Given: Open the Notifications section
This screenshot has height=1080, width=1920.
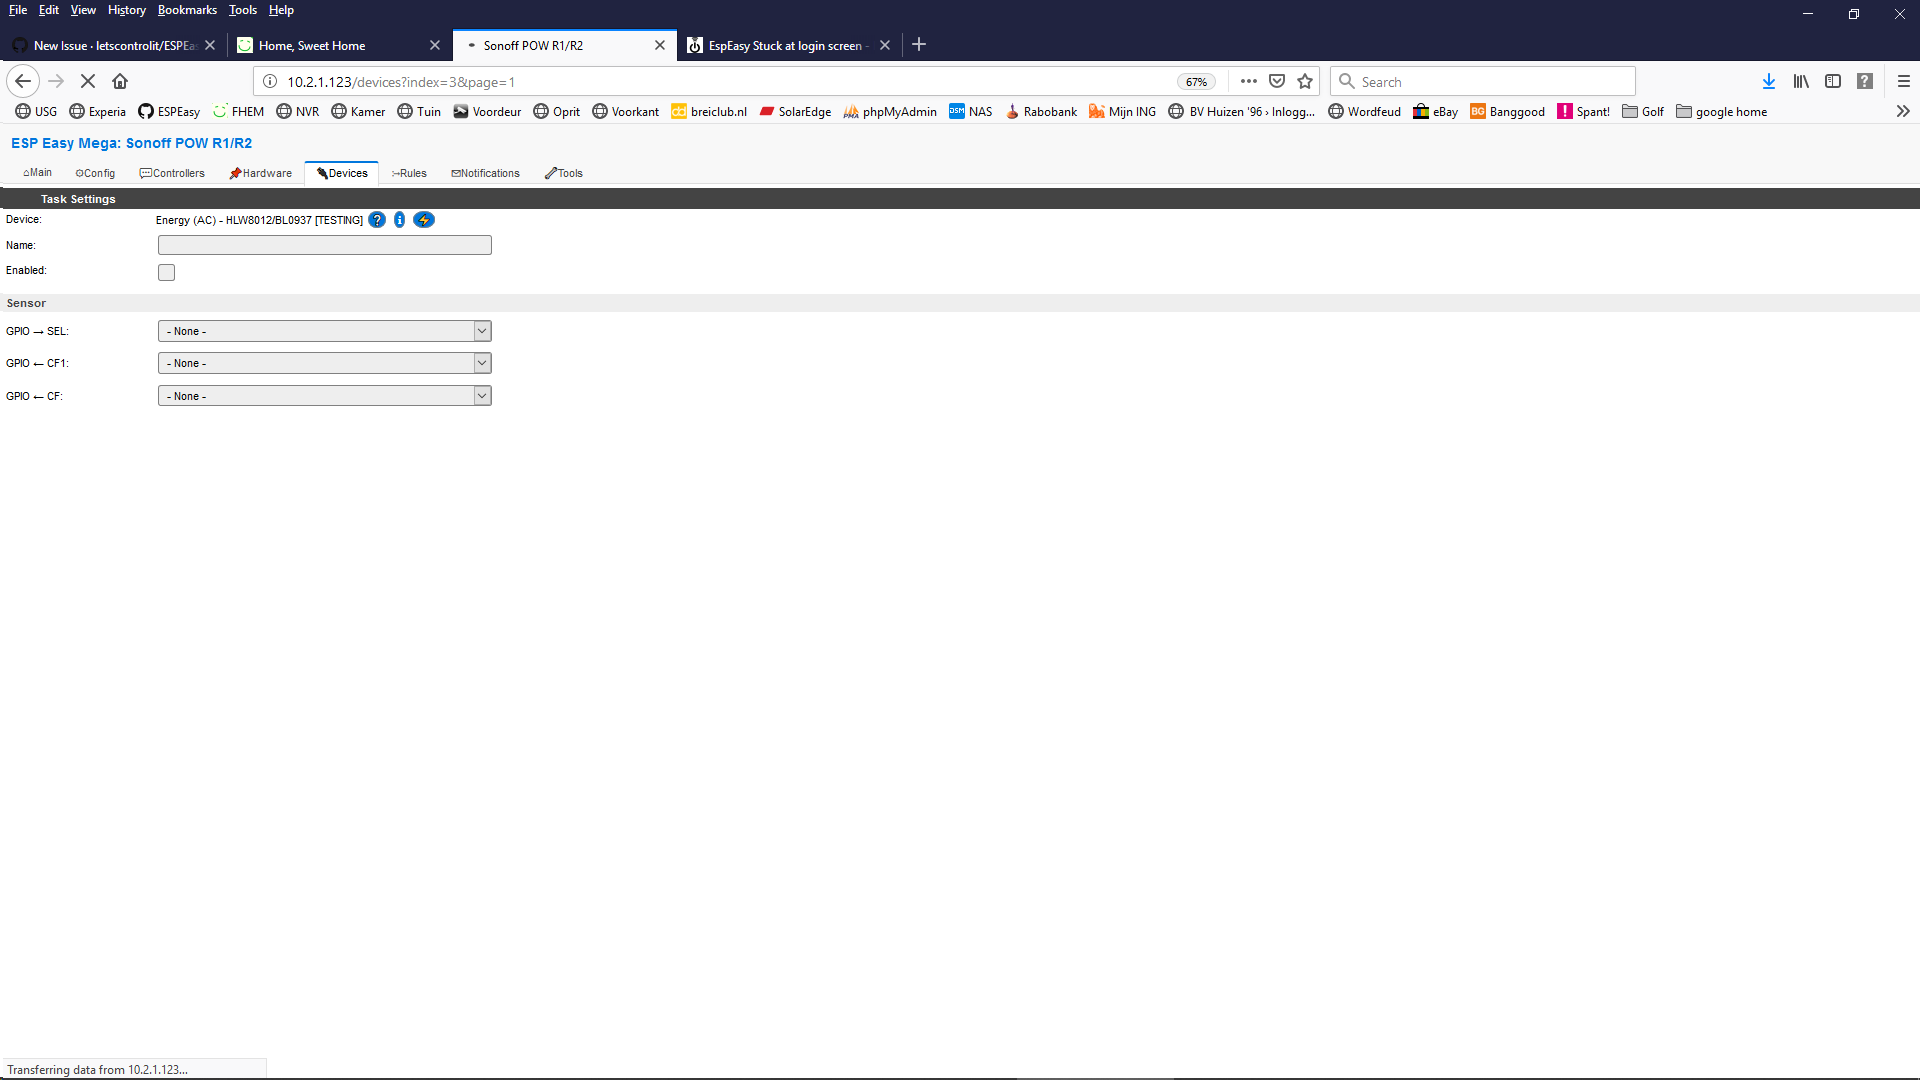Looking at the screenshot, I should 486,172.
